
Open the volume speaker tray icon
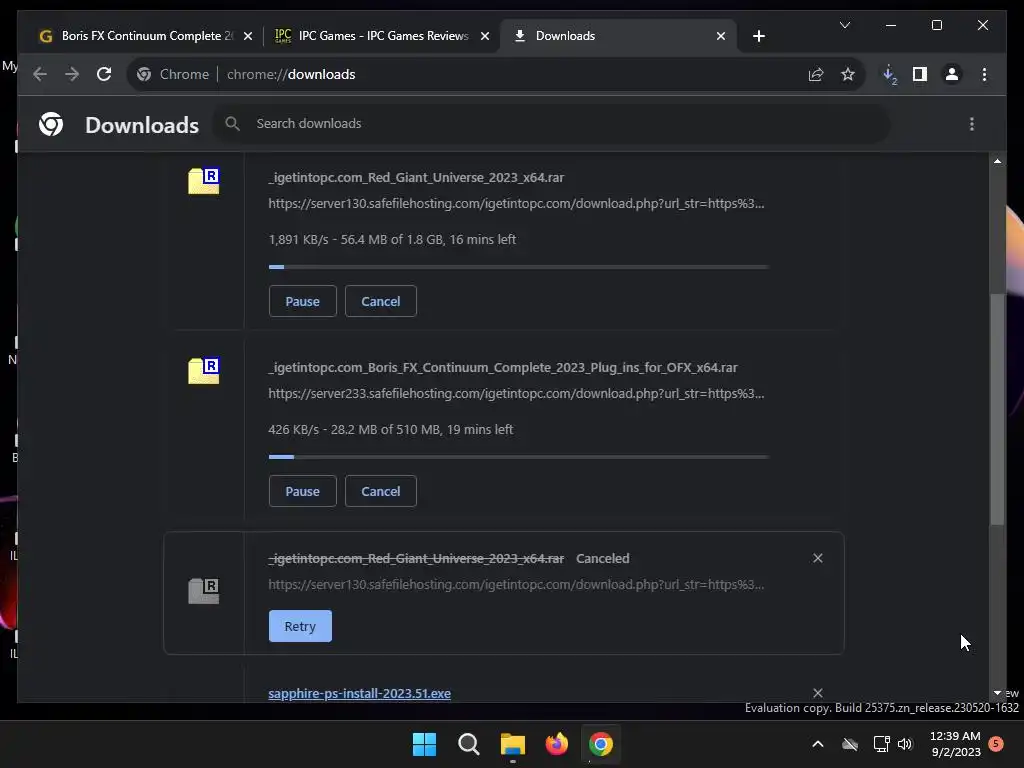click(905, 744)
